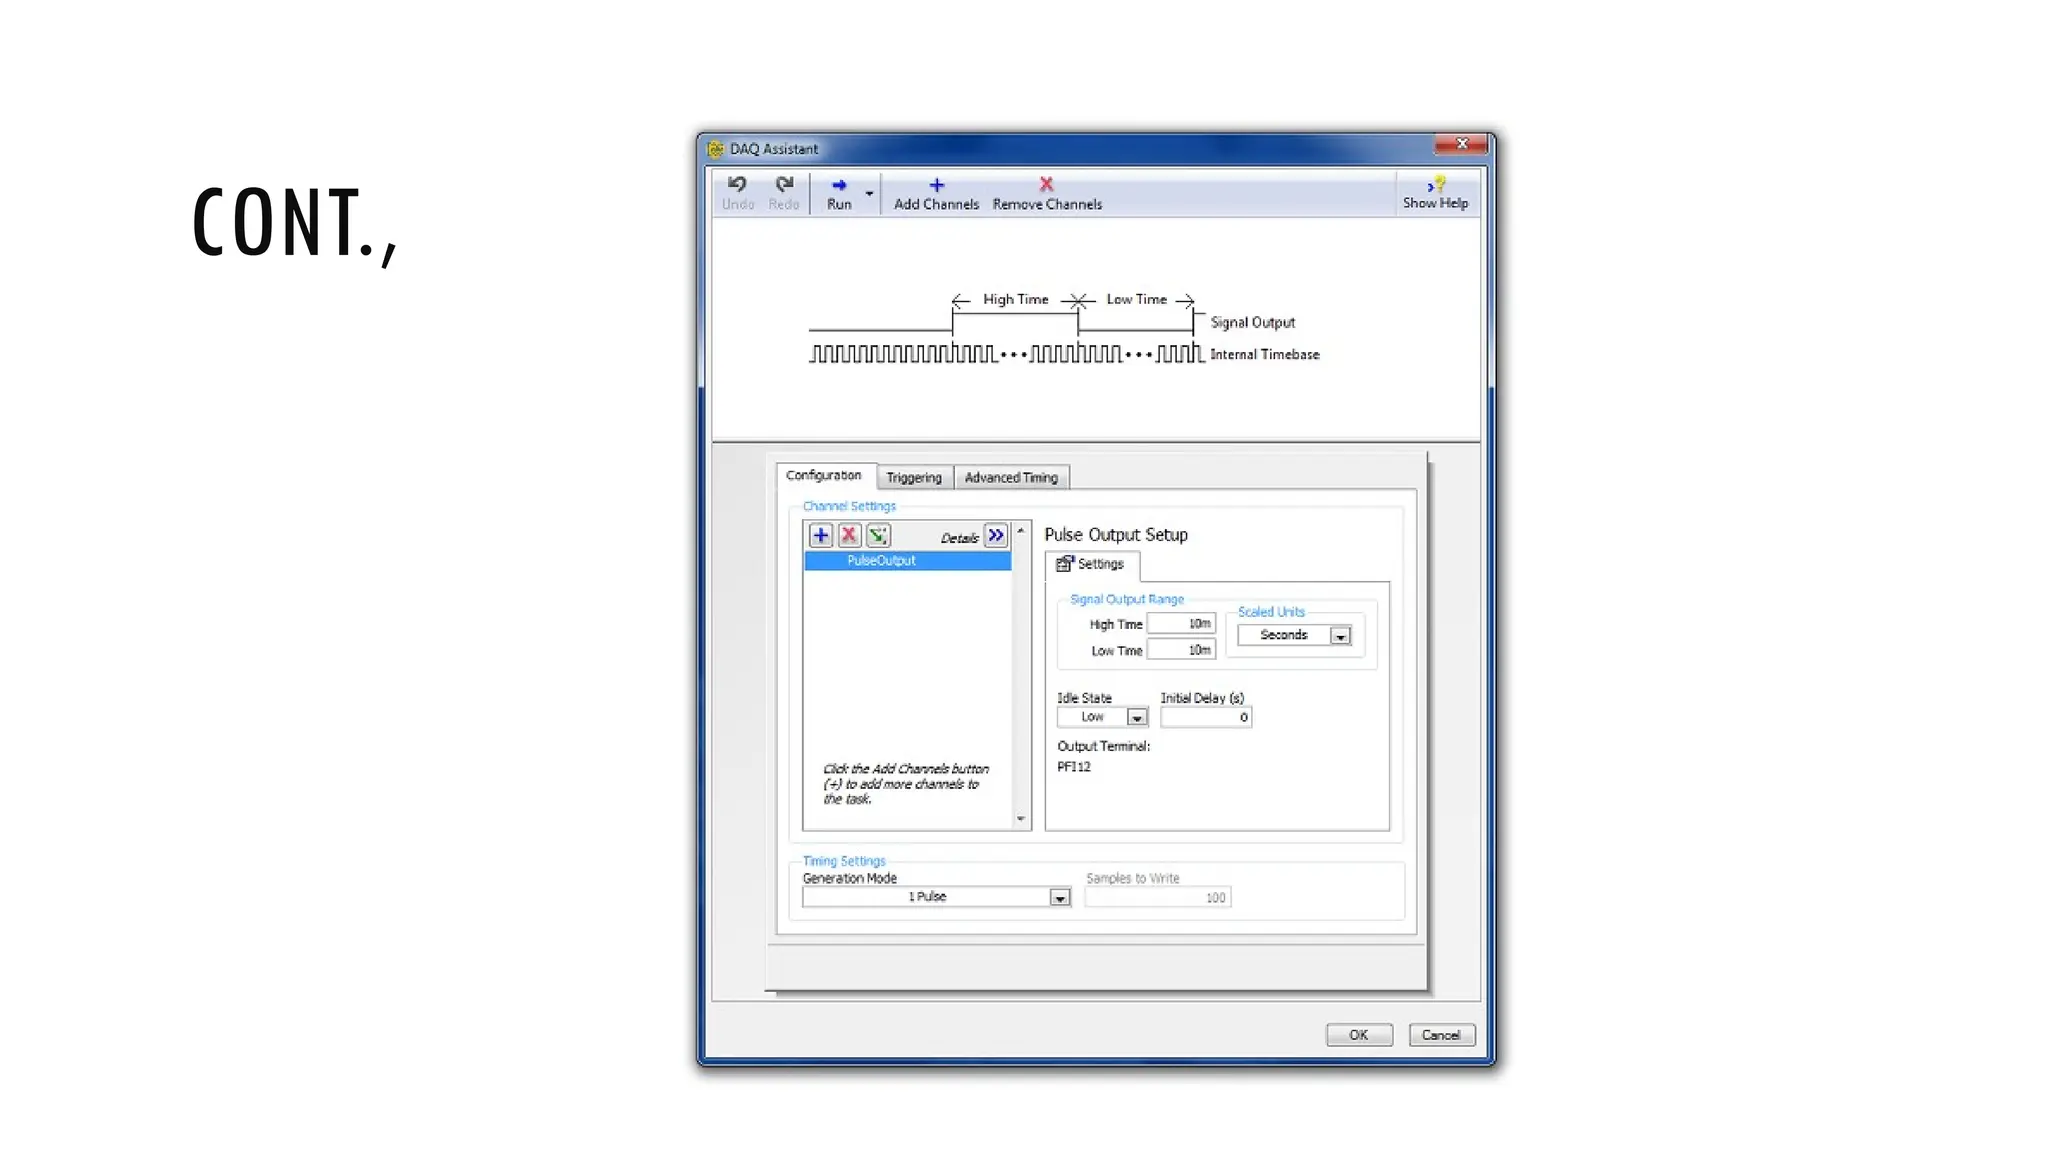Open Show Help icon
The image size is (2048, 1152).
pos(1436,185)
